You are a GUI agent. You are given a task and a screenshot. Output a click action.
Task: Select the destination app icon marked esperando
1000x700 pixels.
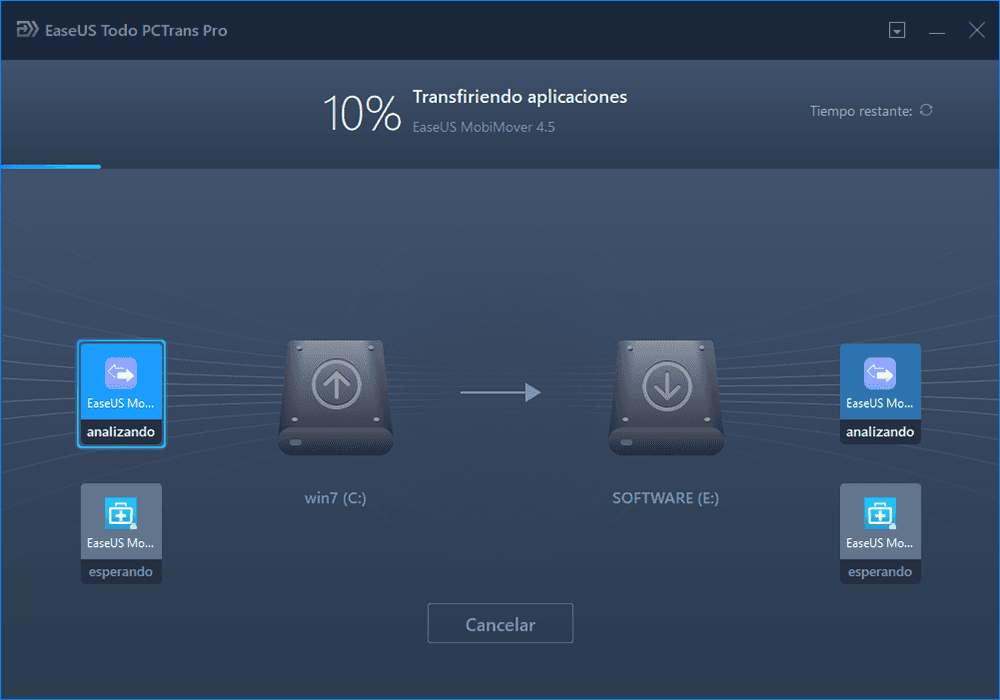(879, 513)
